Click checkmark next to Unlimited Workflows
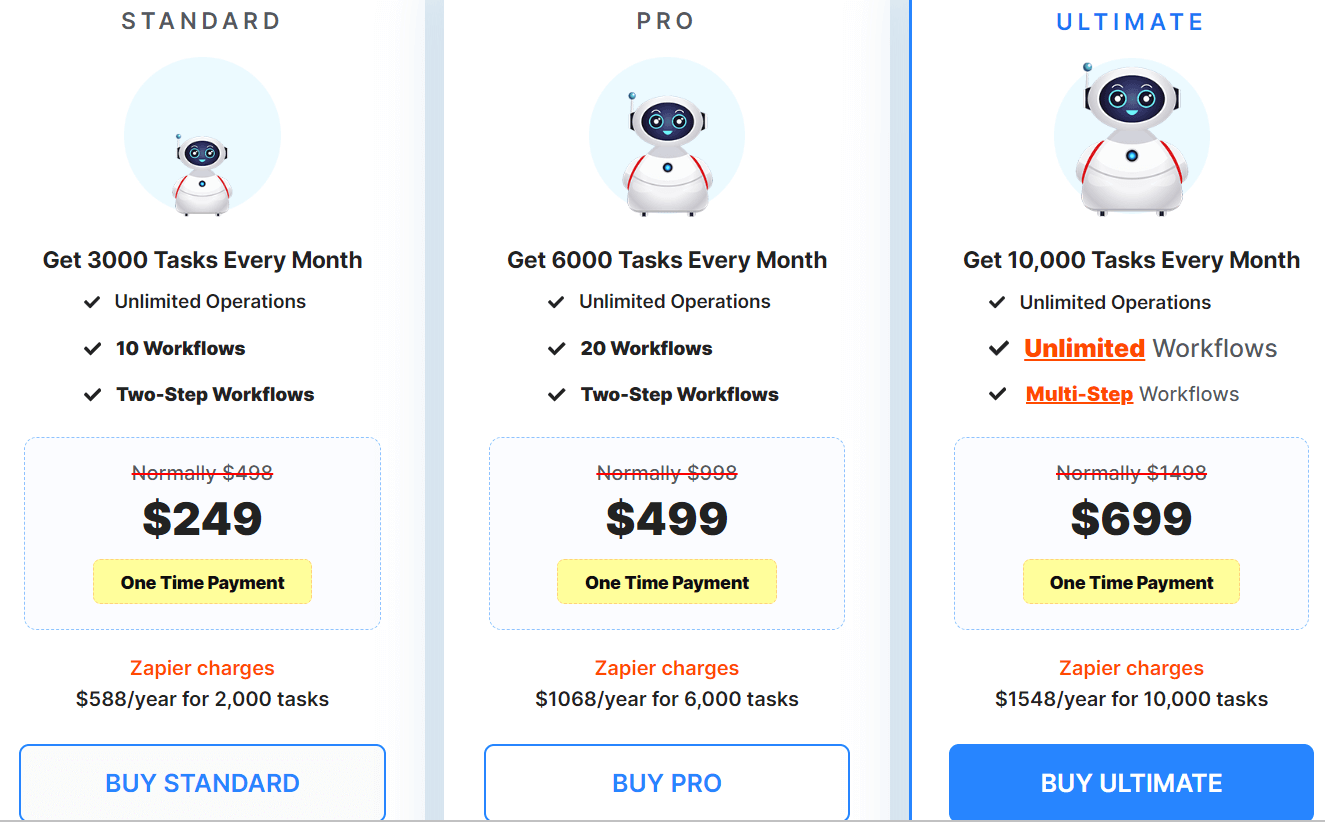Viewport: 1325px width, 822px height. (998, 349)
